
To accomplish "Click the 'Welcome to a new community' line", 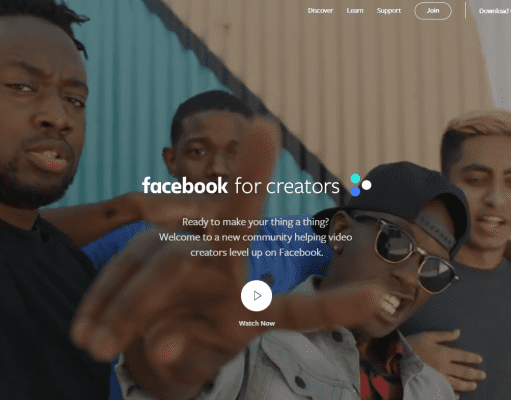I will (256, 237).
